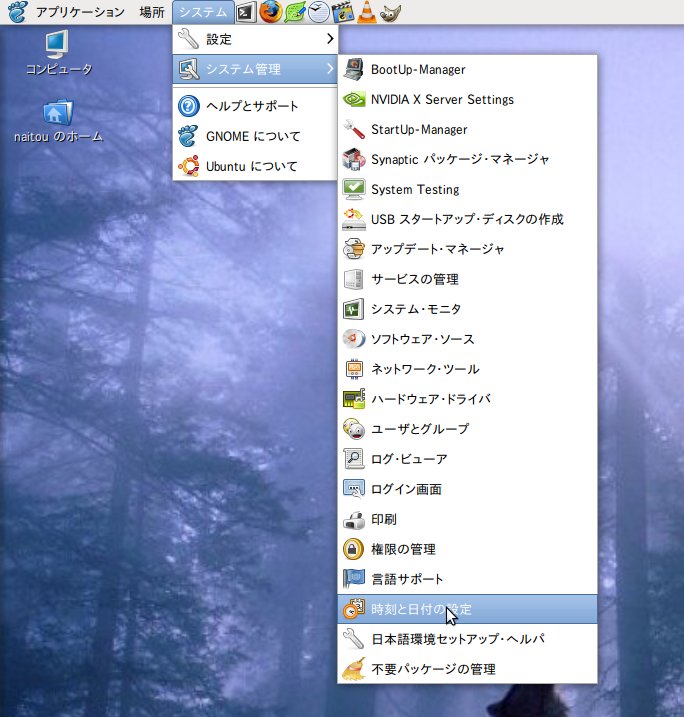Click the アップデート・マネージャ icon
684x717 pixels.
pos(354,249)
